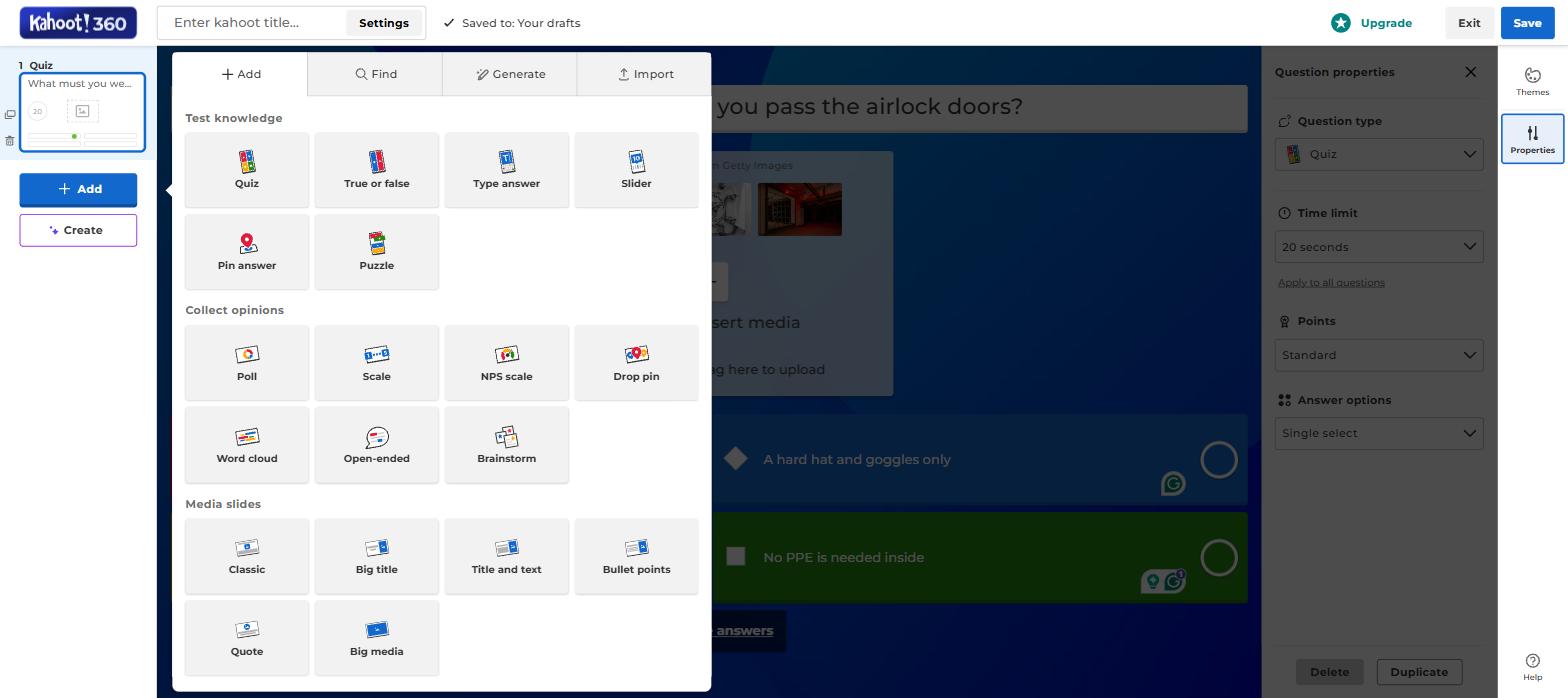This screenshot has width=1568, height=698.
Task: Duplicate slide 1 from the sidebar icon
Action: point(10,115)
